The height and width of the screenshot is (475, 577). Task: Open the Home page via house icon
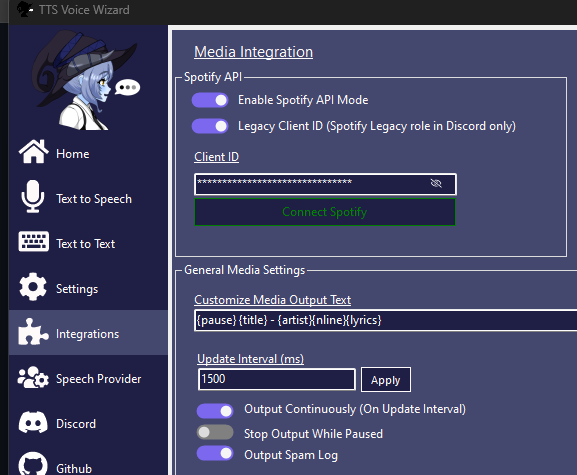[33, 152]
